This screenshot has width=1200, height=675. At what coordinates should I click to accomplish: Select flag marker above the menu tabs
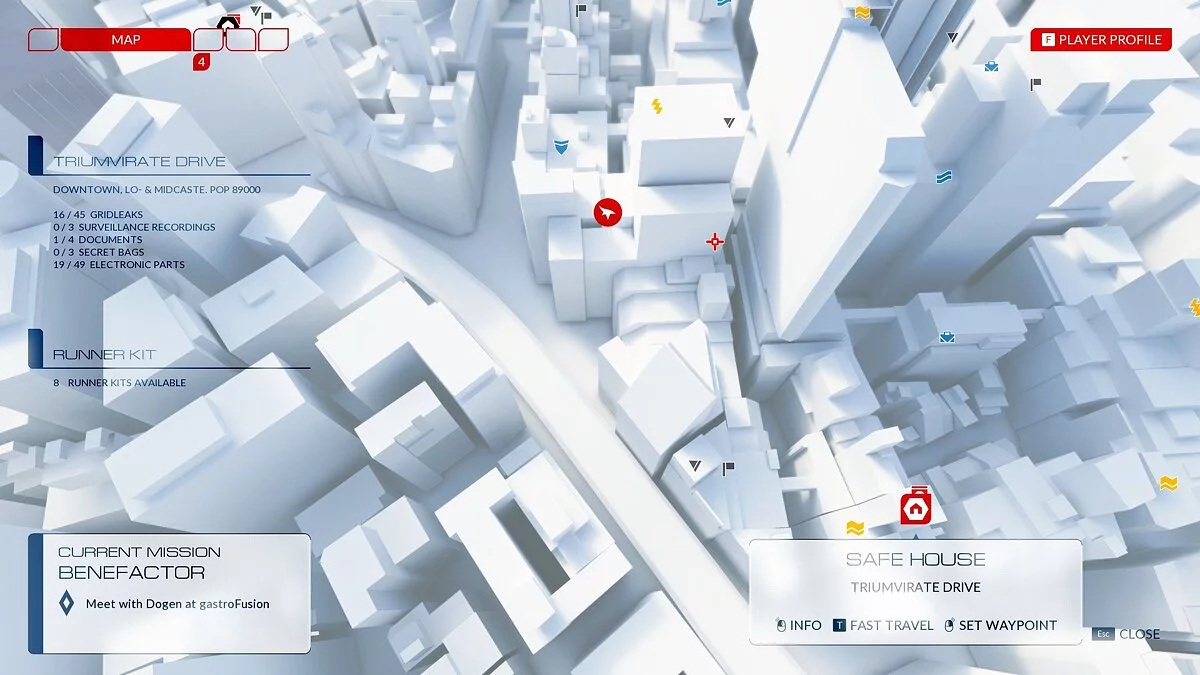point(267,17)
